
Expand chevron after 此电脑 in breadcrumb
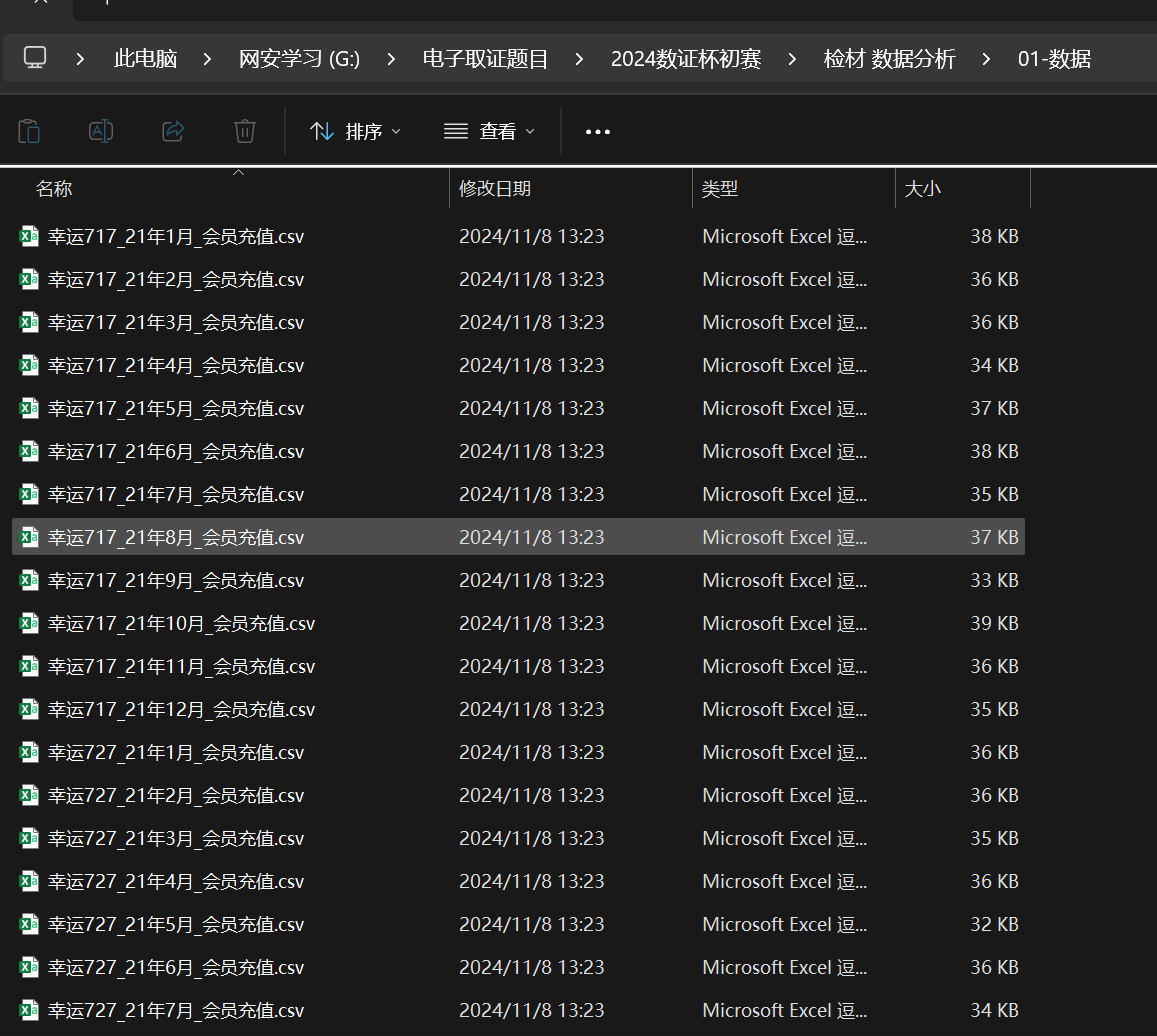pyautogui.click(x=207, y=59)
